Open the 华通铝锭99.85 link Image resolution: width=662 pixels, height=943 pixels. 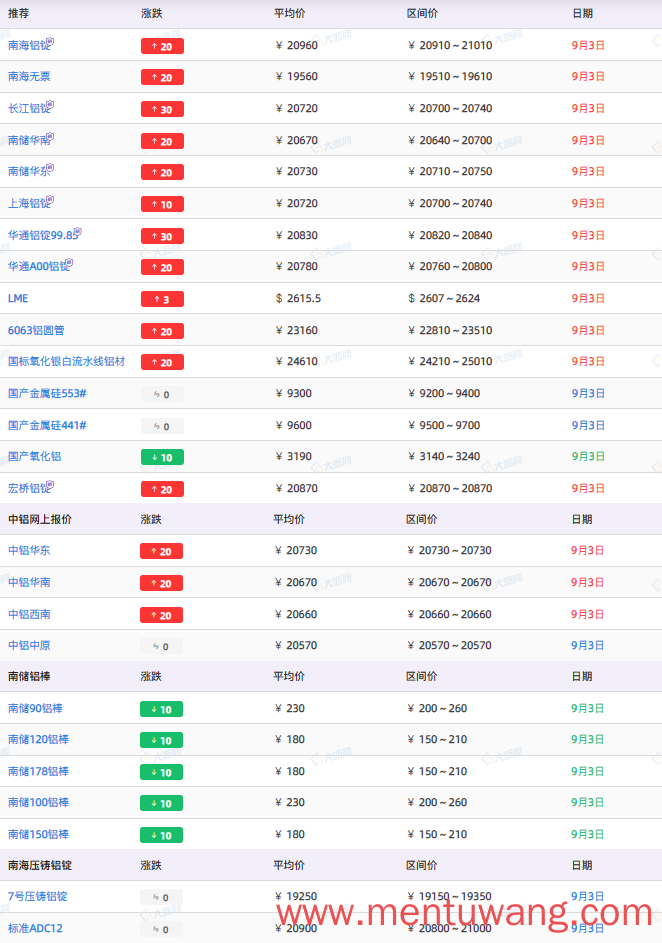pyautogui.click(x=43, y=235)
